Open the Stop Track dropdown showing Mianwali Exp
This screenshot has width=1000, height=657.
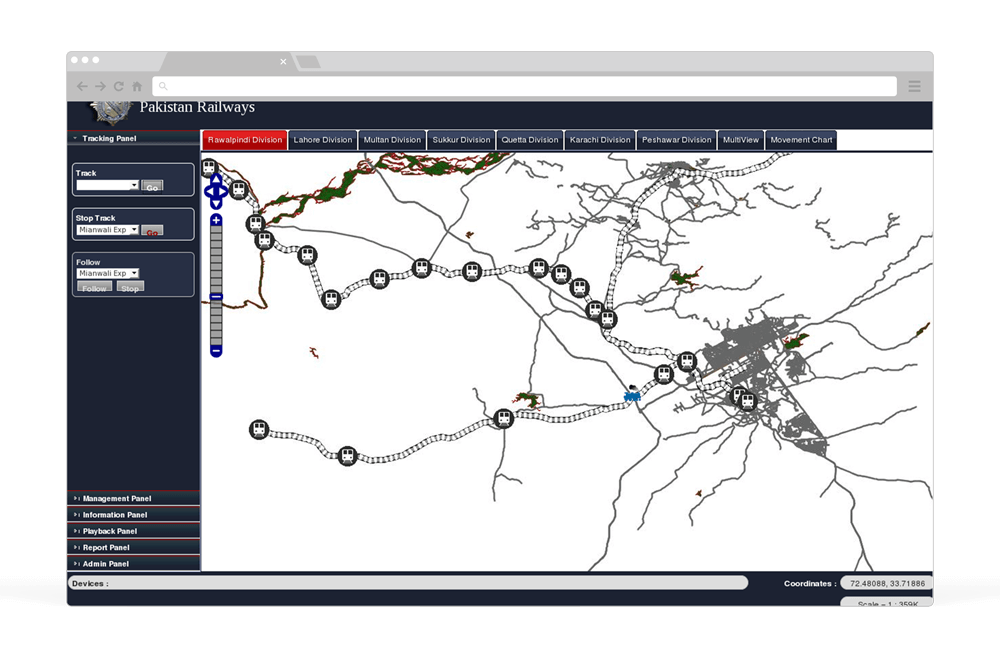[x=108, y=230]
